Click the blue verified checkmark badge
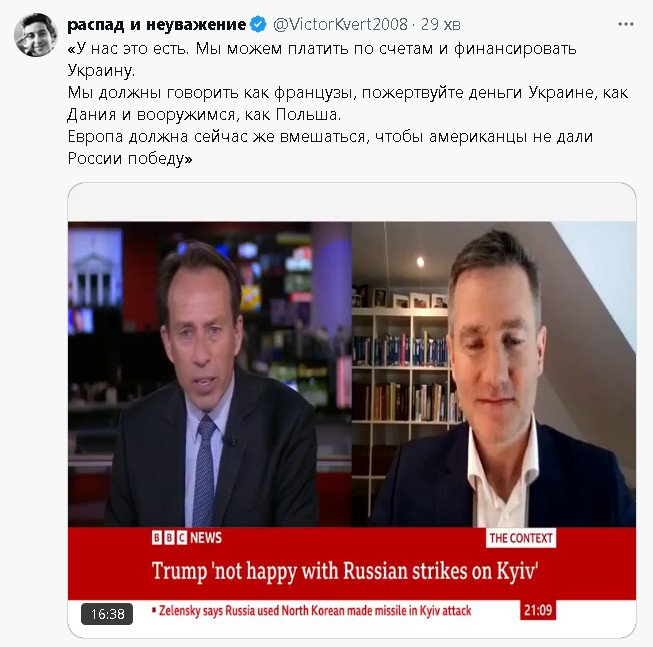The width and height of the screenshot is (653, 647). pyautogui.click(x=258, y=25)
